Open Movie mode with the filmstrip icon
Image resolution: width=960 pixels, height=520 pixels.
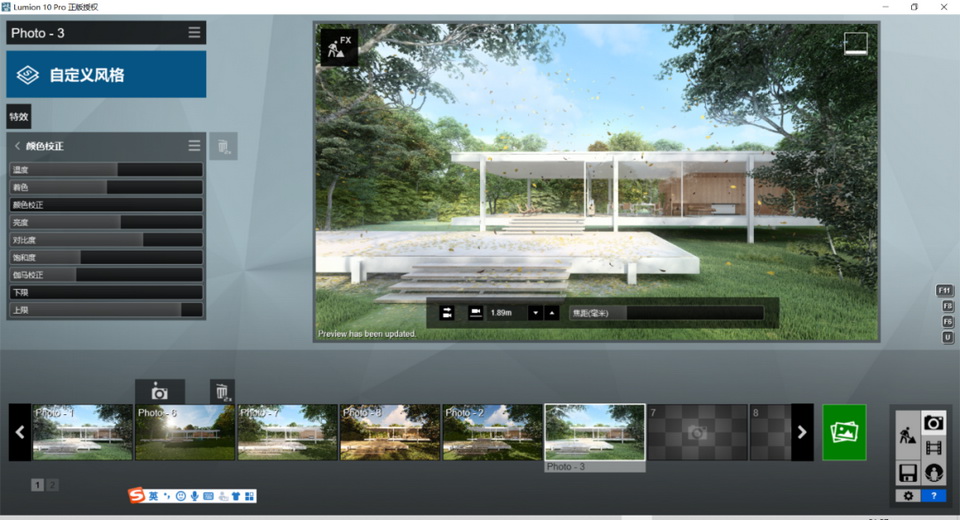point(933,448)
